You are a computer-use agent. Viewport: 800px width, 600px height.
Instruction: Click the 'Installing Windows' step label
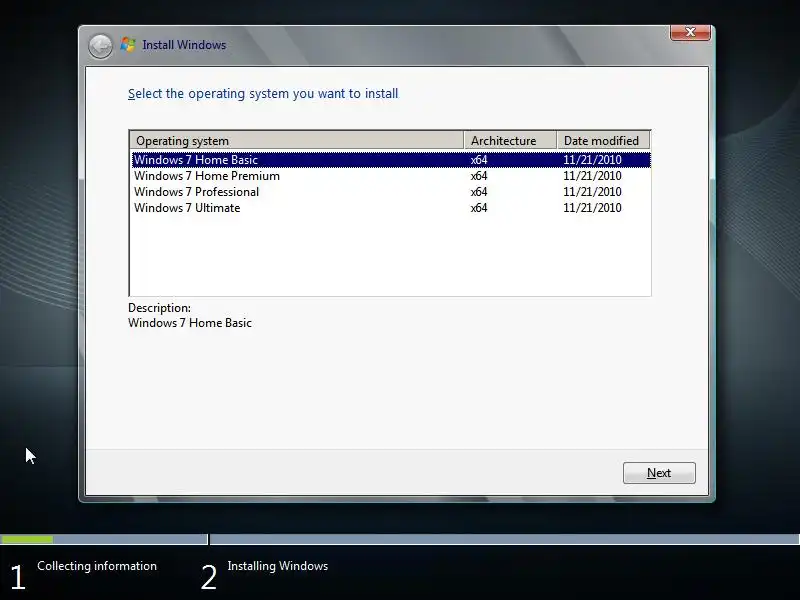pos(278,566)
